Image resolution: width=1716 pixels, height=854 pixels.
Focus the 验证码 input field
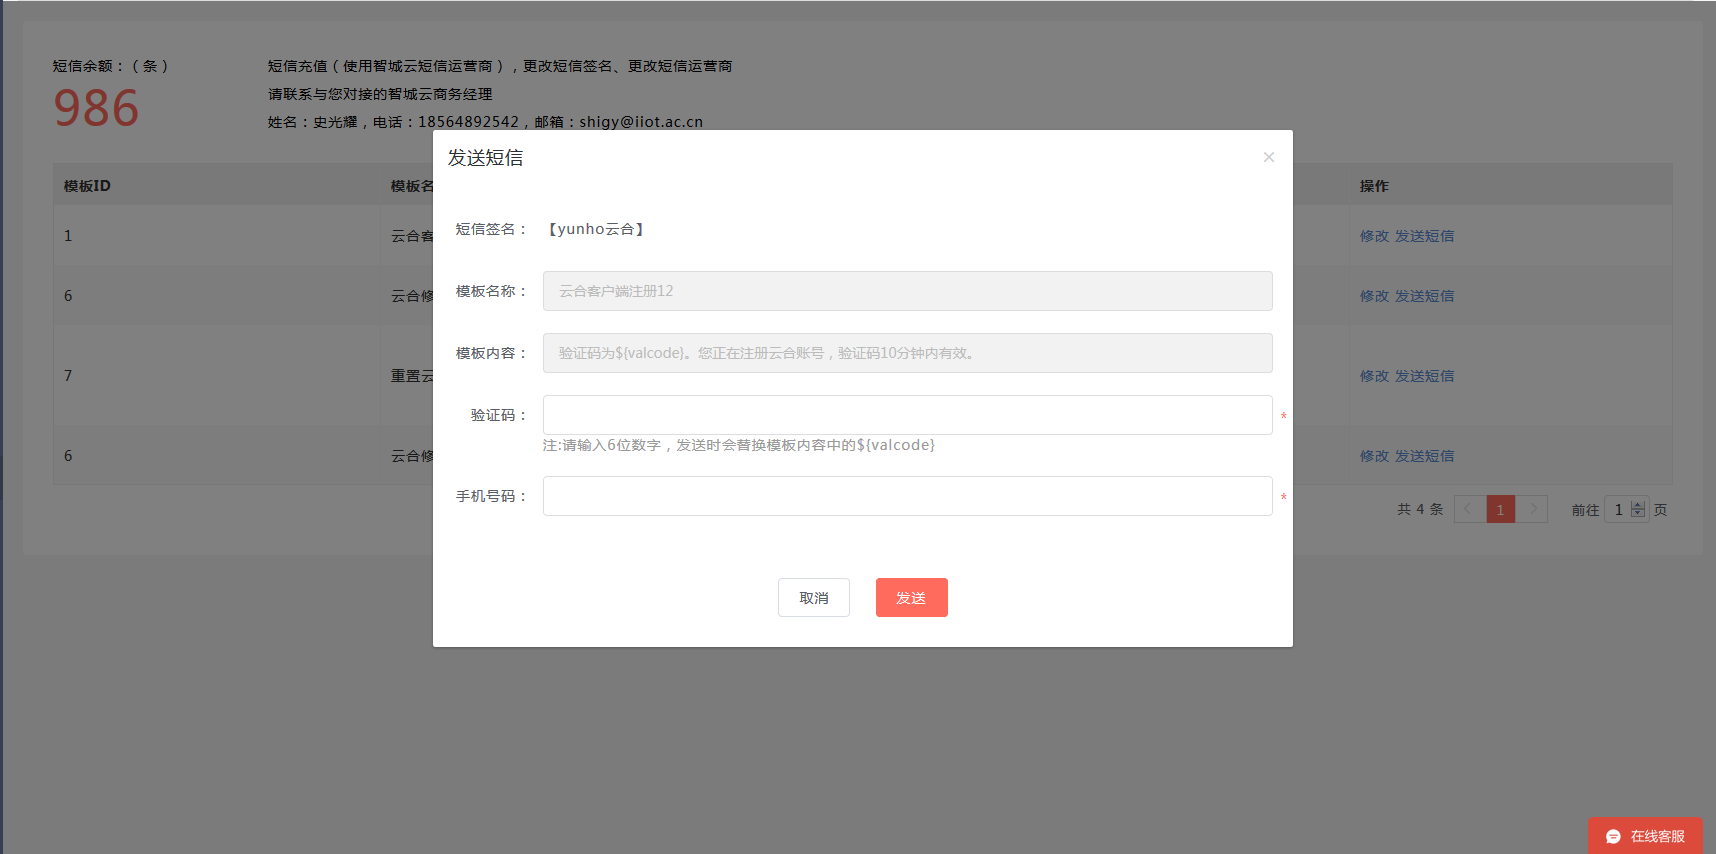[x=908, y=415]
